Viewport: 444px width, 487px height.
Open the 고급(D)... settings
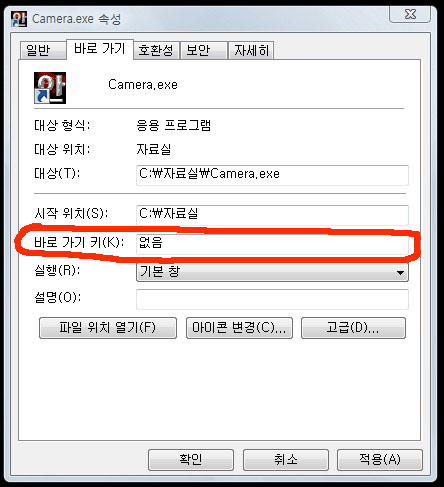(353, 328)
